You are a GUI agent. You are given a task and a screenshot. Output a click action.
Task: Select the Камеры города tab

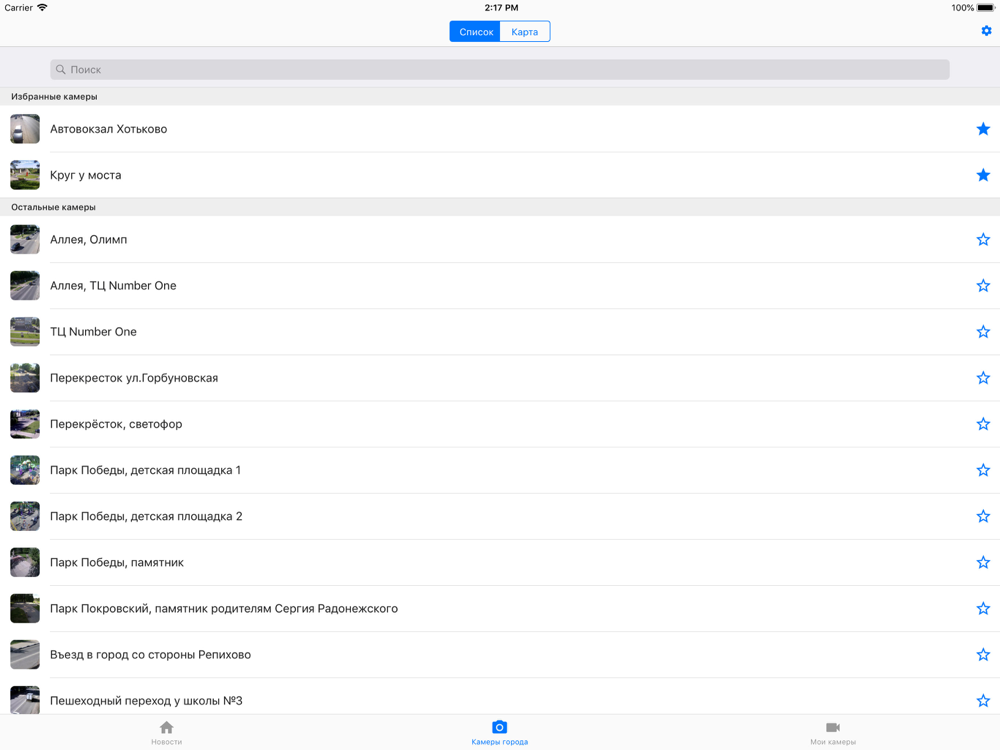pos(499,732)
